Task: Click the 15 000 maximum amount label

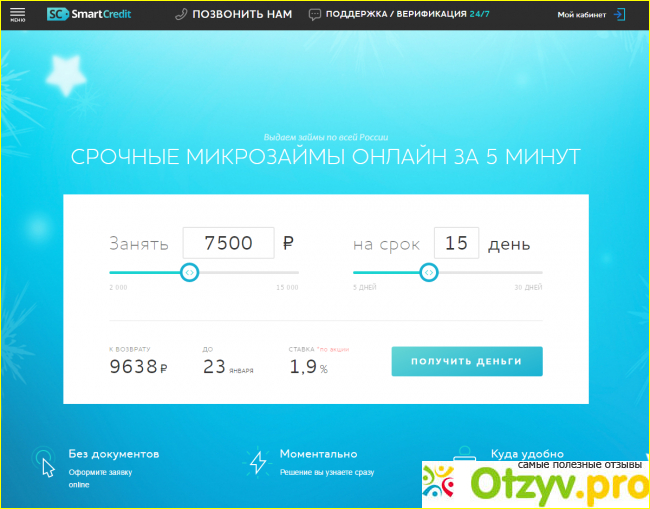Action: coord(286,288)
